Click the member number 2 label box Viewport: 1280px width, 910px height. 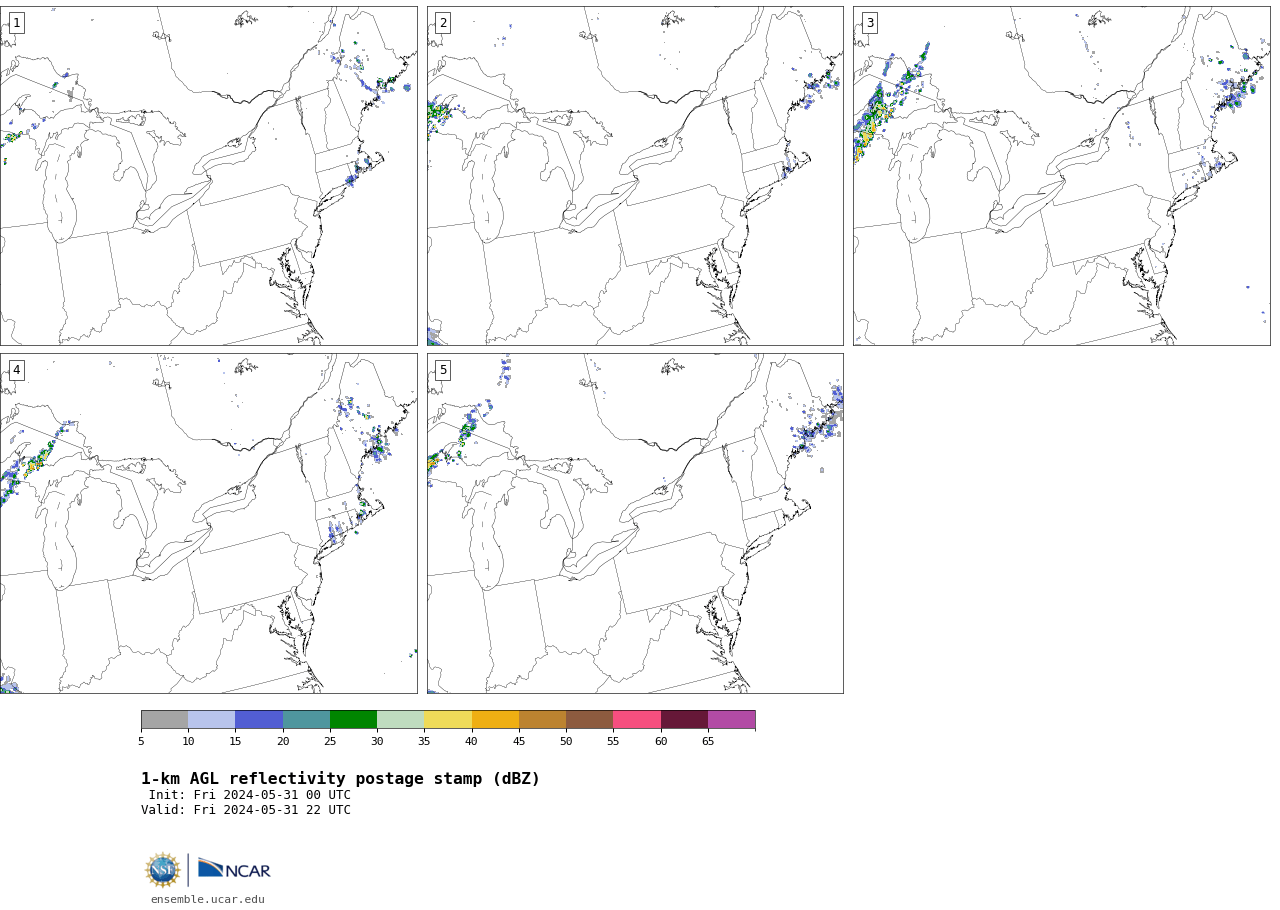point(443,23)
